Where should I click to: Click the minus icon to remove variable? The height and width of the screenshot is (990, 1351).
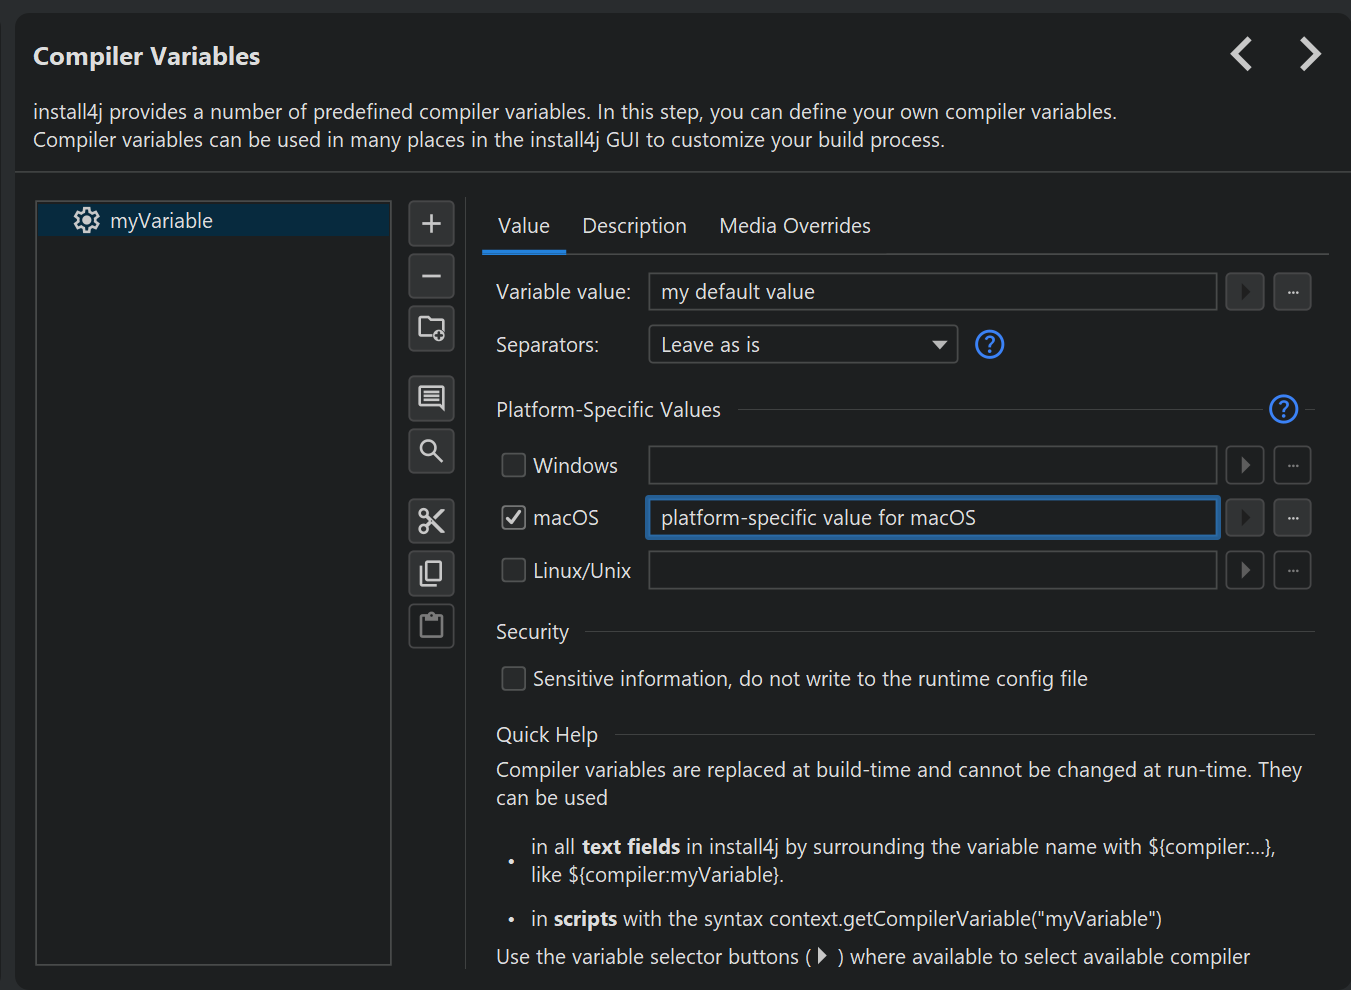(431, 276)
